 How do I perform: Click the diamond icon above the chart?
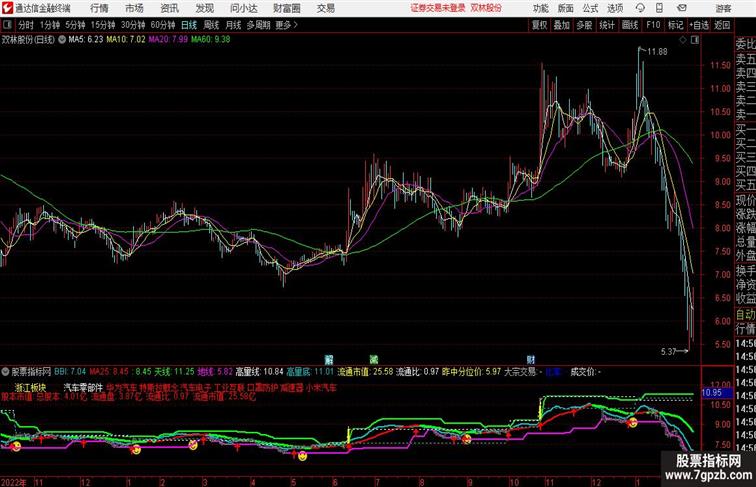tap(683, 40)
